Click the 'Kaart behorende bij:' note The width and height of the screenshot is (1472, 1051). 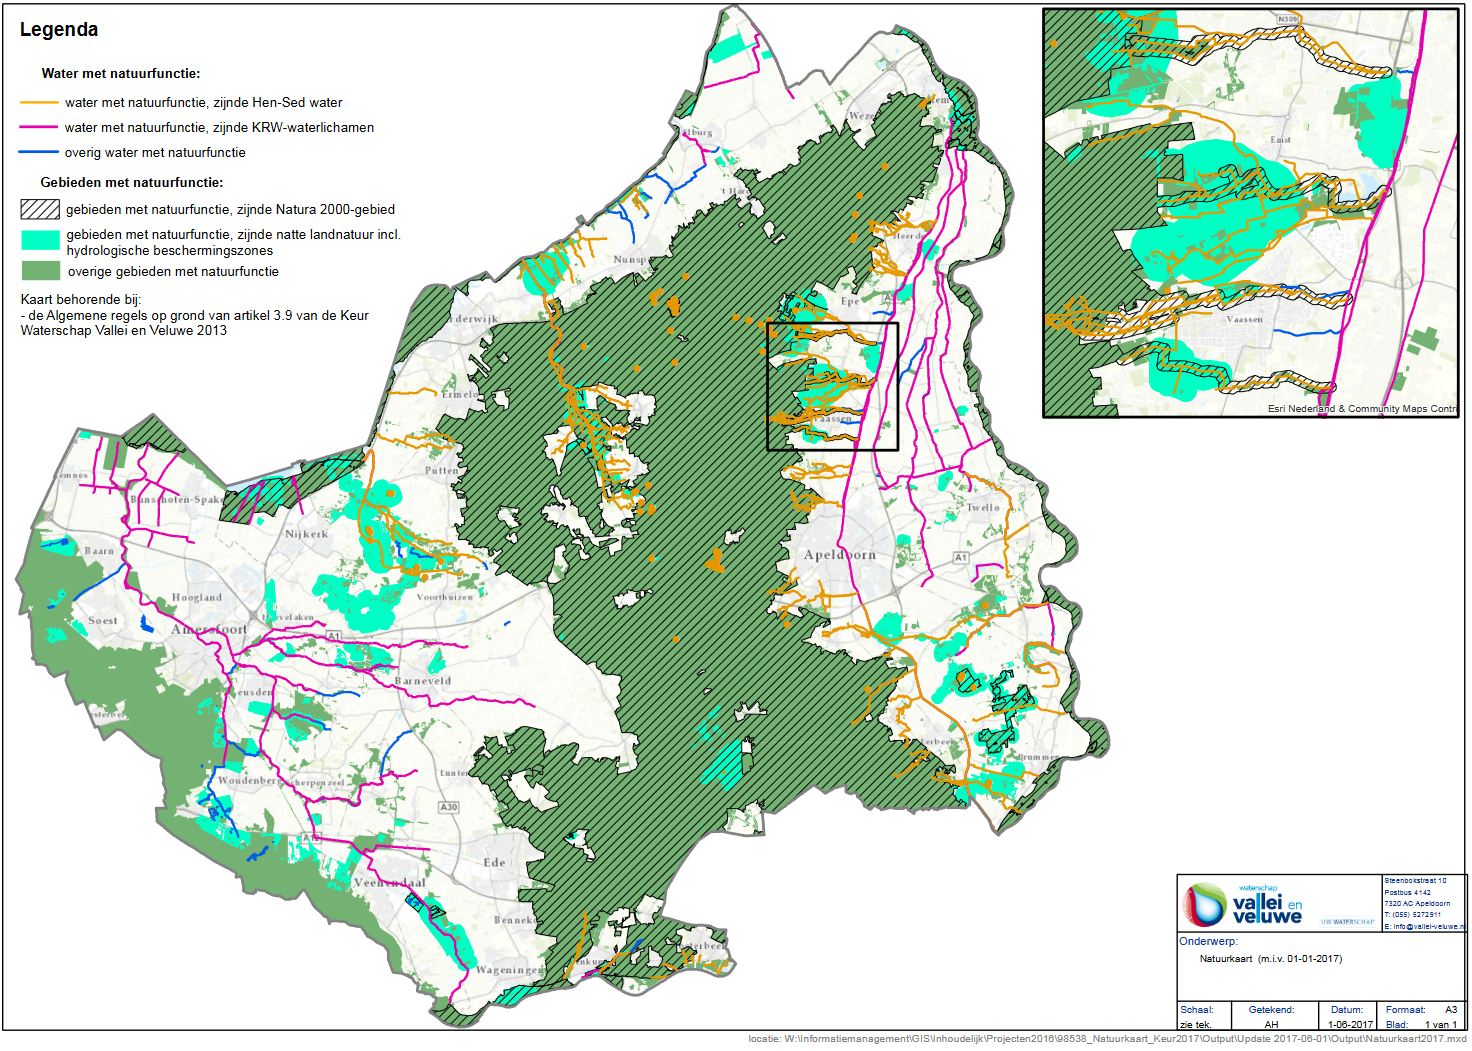[x=81, y=300]
